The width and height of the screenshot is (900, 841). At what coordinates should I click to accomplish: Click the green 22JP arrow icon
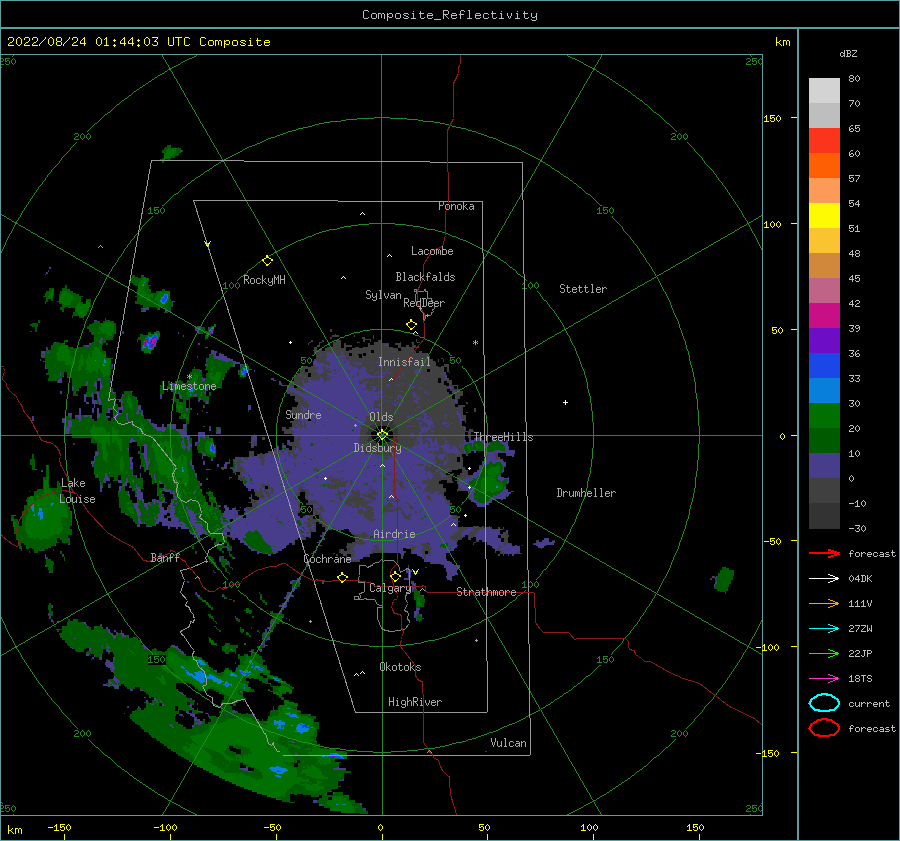(x=824, y=653)
